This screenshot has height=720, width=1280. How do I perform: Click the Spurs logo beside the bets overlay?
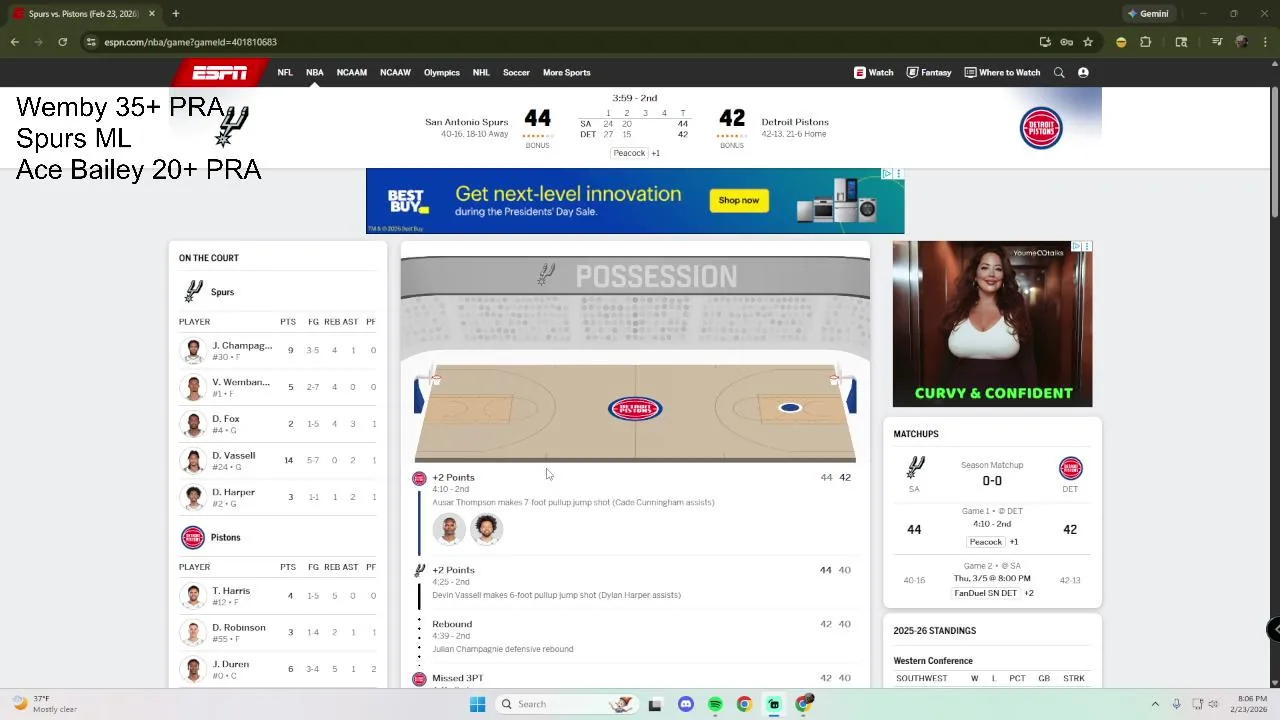pyautogui.click(x=231, y=126)
